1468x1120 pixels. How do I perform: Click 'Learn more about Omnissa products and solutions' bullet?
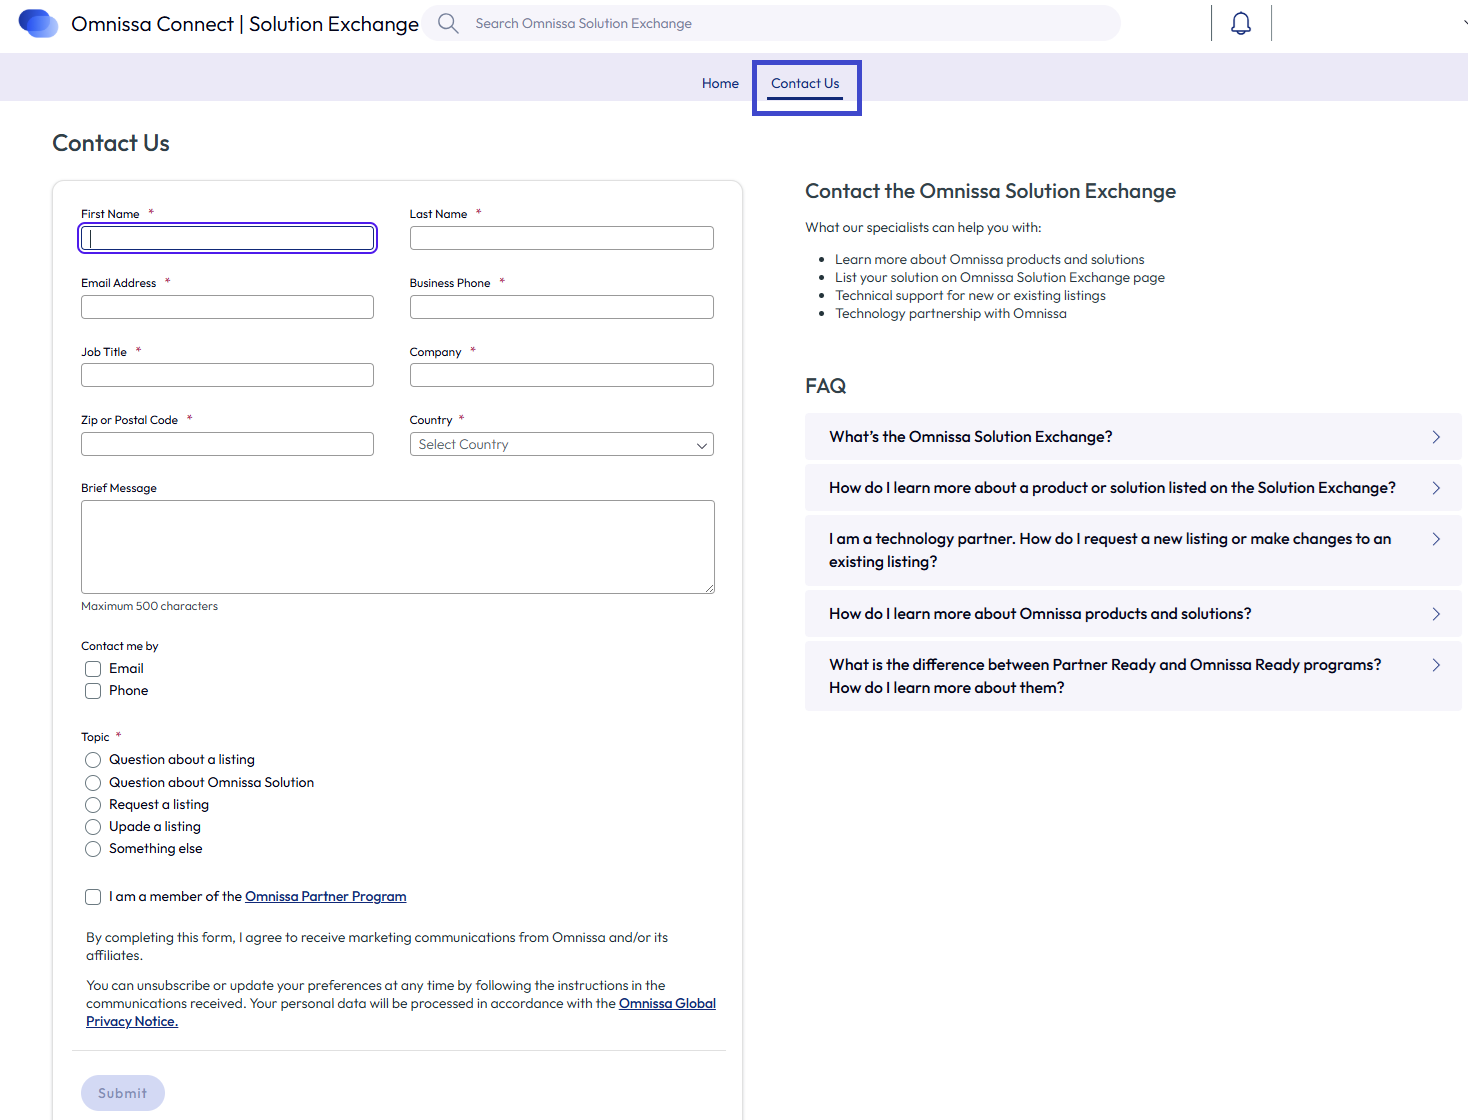(x=990, y=260)
